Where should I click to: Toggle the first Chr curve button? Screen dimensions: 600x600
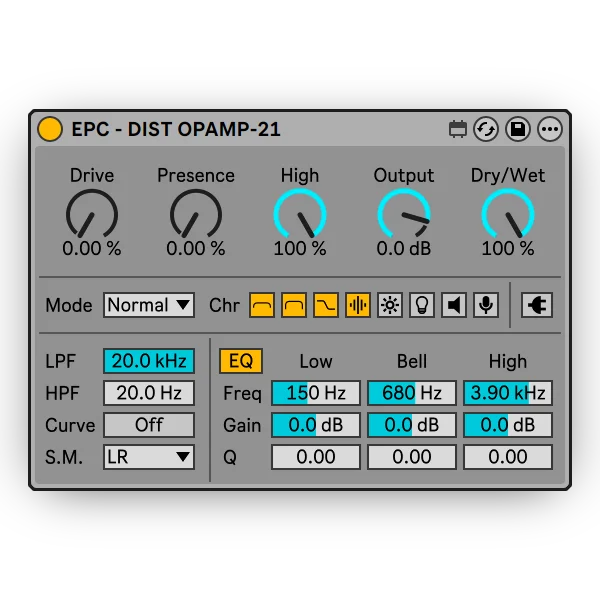(262, 305)
